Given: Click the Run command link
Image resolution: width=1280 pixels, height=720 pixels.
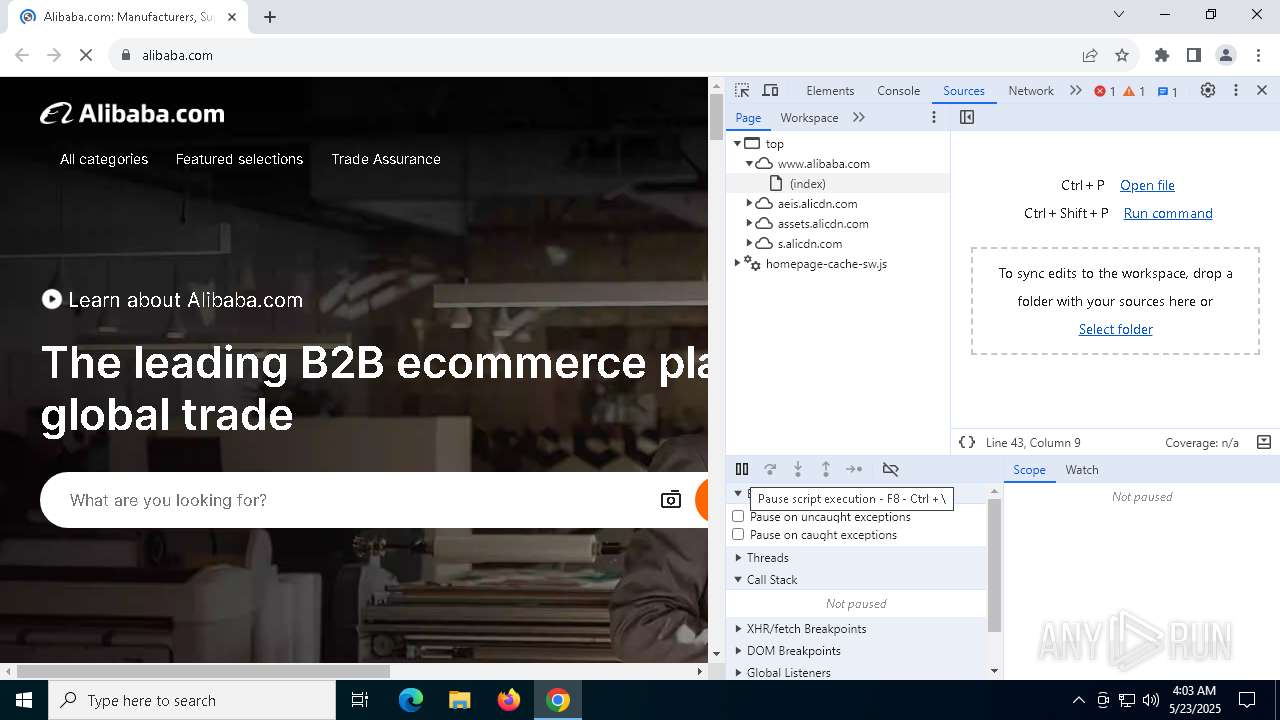Looking at the screenshot, I should coord(1167,213).
